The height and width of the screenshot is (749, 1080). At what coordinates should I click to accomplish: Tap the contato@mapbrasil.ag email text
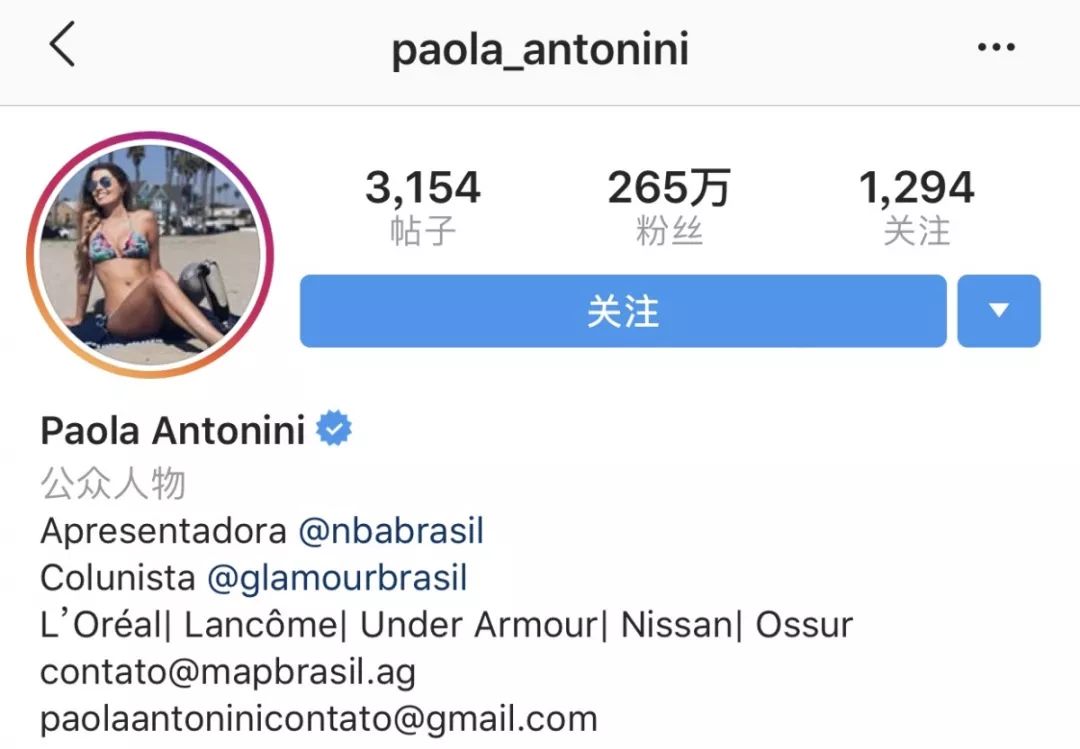click(x=228, y=673)
